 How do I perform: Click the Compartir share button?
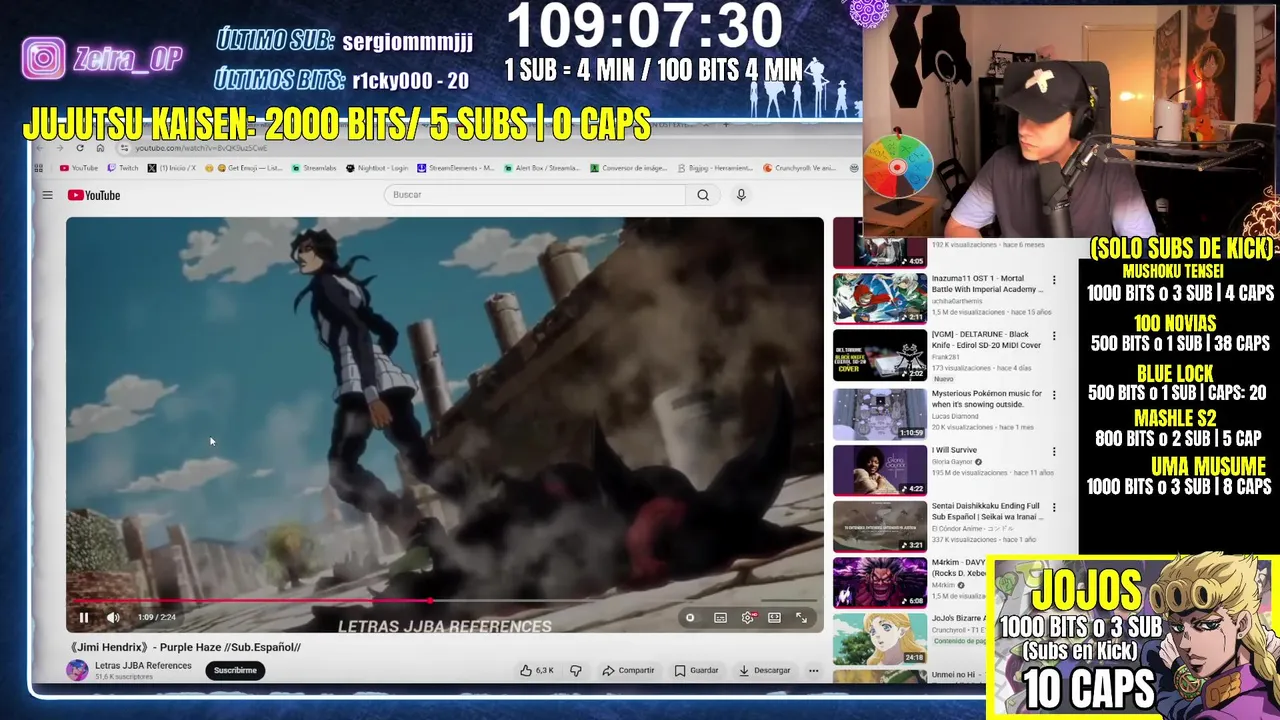(628, 670)
